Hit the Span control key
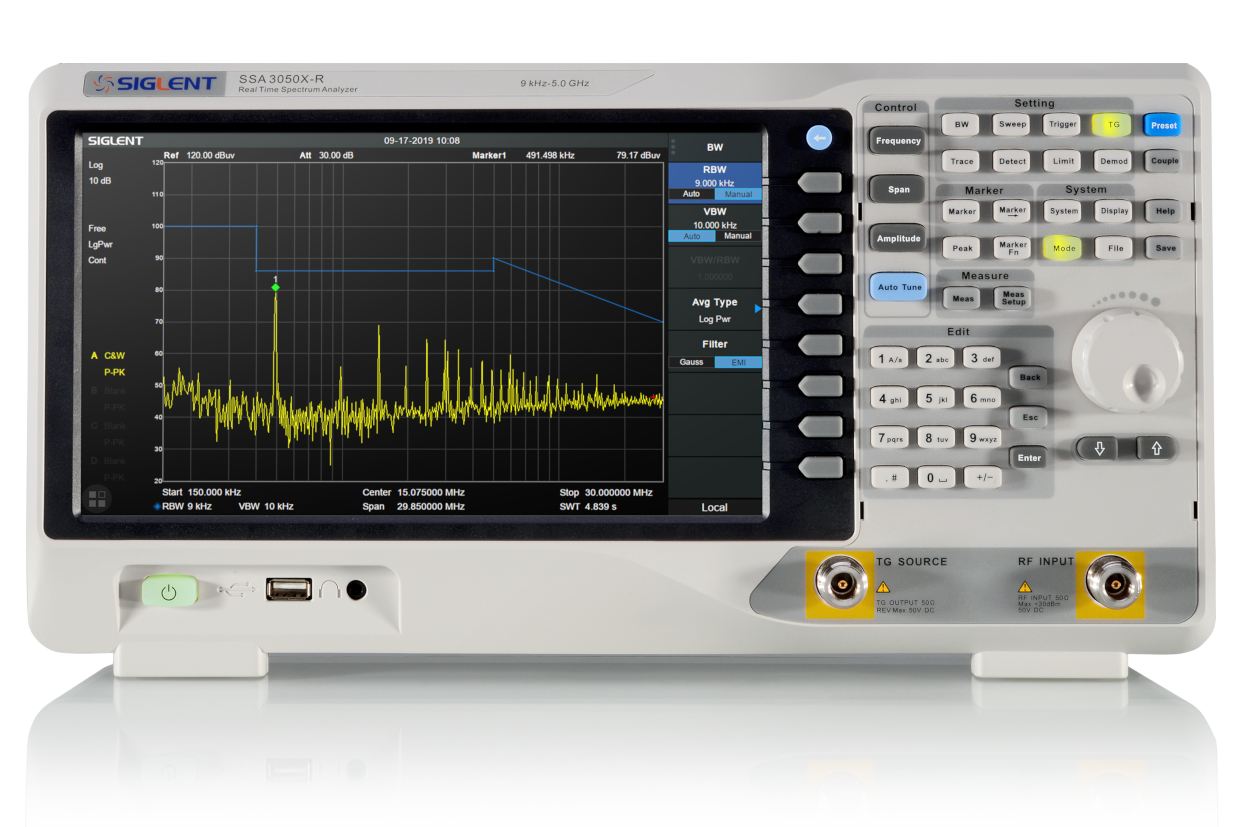Screen dimensions: 1240x827 pyautogui.click(x=898, y=190)
